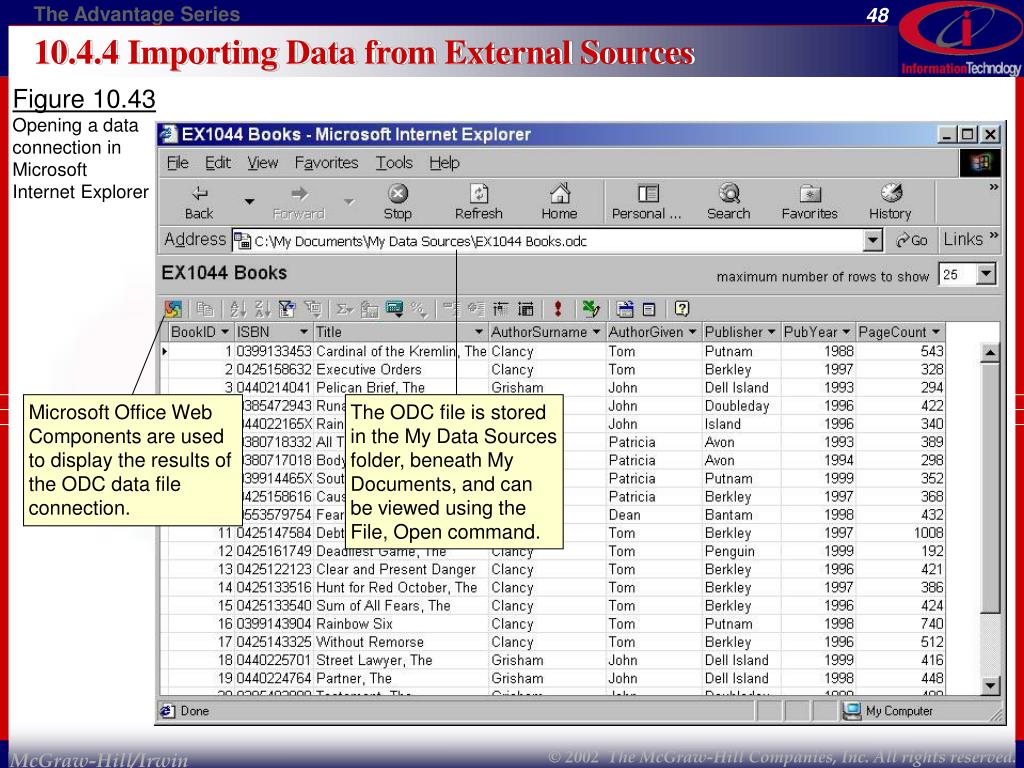
Task: Open the AutoCalc sigma icon
Action: [344, 309]
